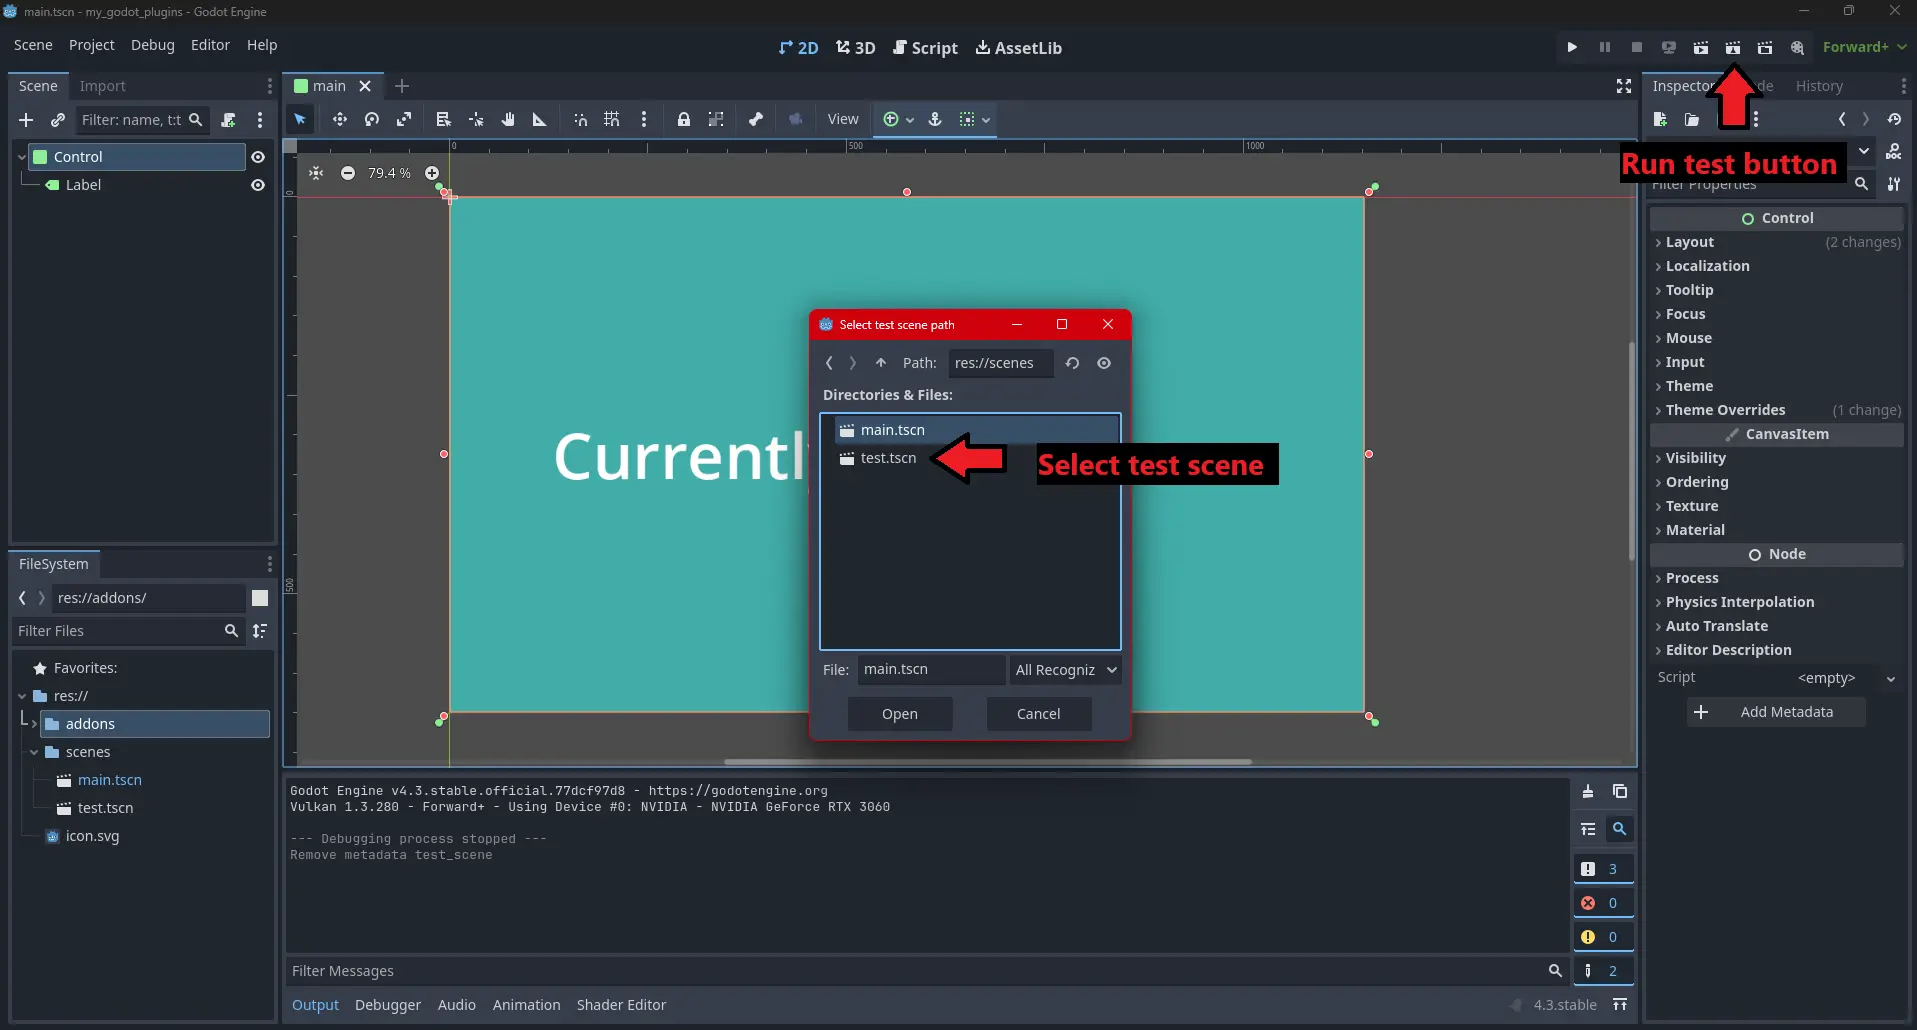The height and width of the screenshot is (1030, 1917).
Task: Toggle distraction-free mode
Action: pyautogui.click(x=1624, y=86)
